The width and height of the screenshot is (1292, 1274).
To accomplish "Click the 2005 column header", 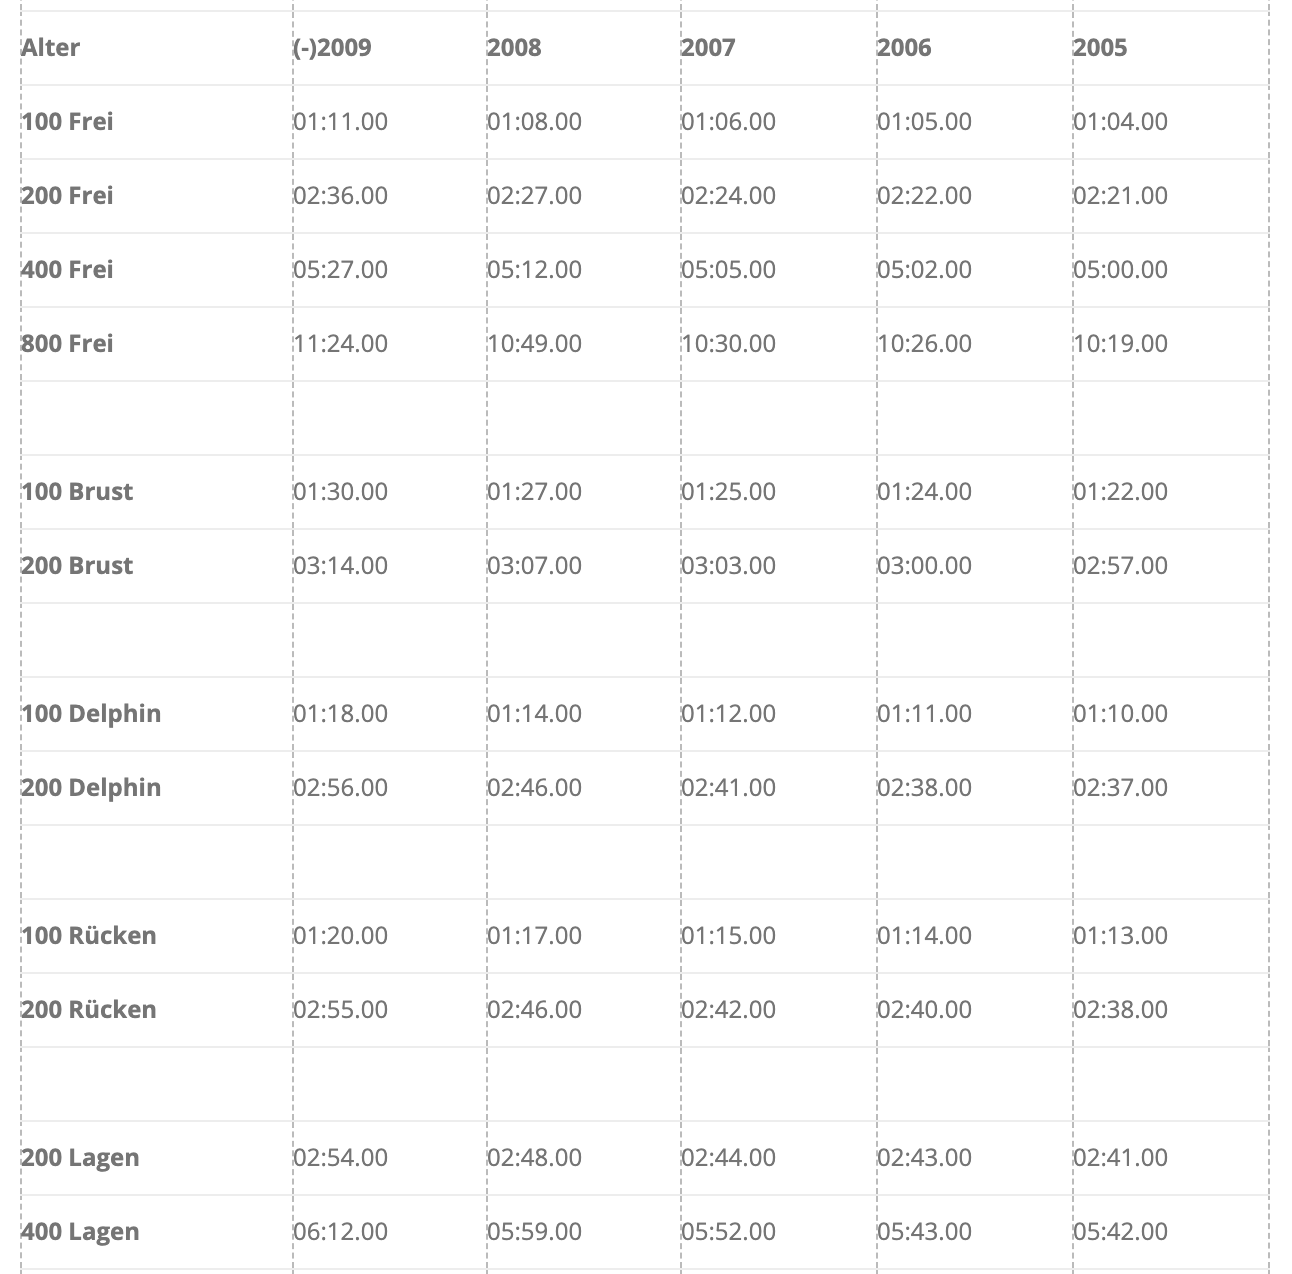I will pyautogui.click(x=1100, y=48).
